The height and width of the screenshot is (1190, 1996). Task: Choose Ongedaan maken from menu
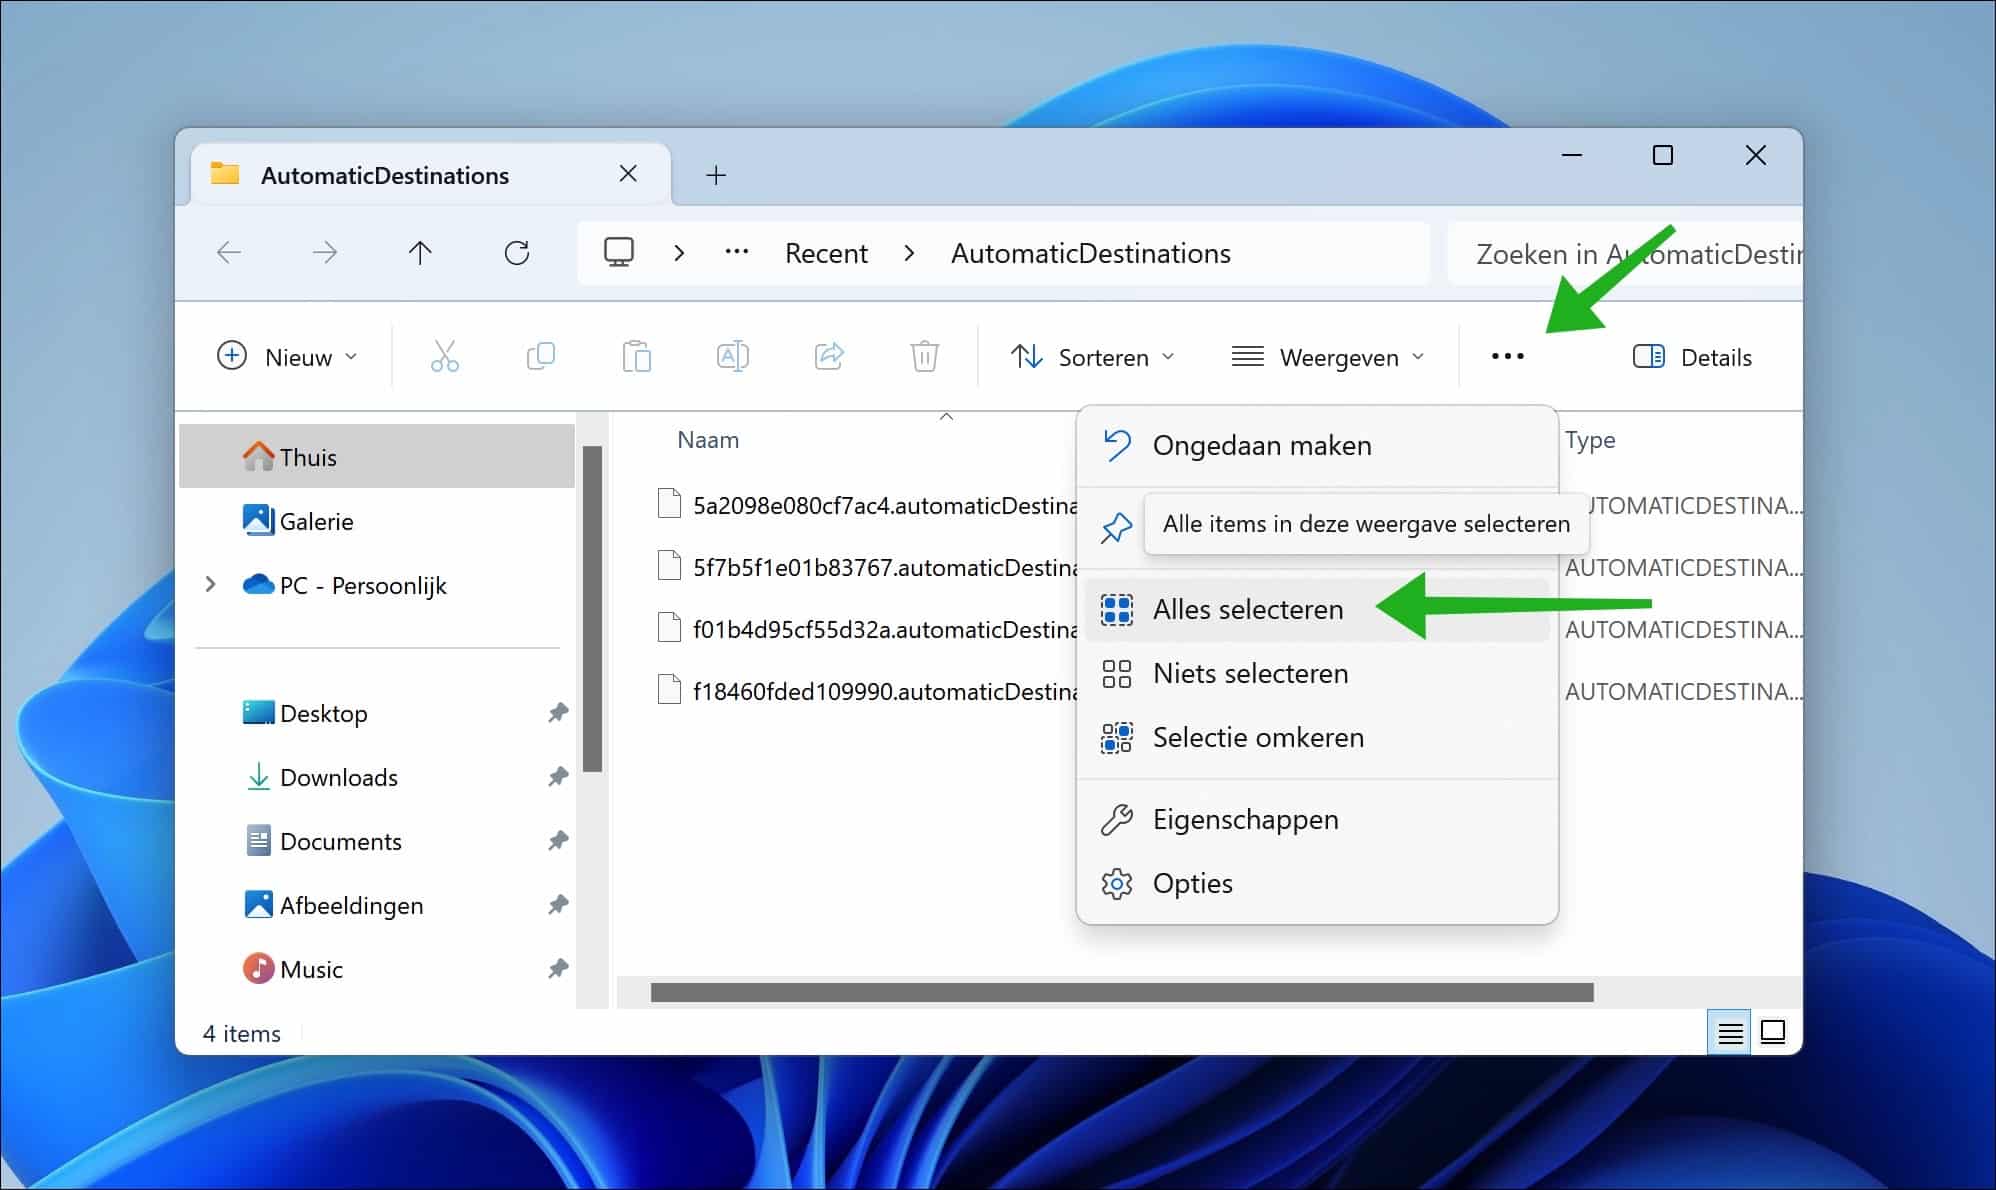1316,446
